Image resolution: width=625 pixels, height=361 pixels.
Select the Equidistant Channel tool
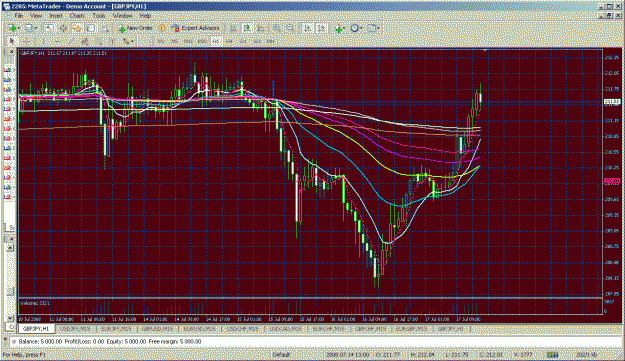[85, 41]
